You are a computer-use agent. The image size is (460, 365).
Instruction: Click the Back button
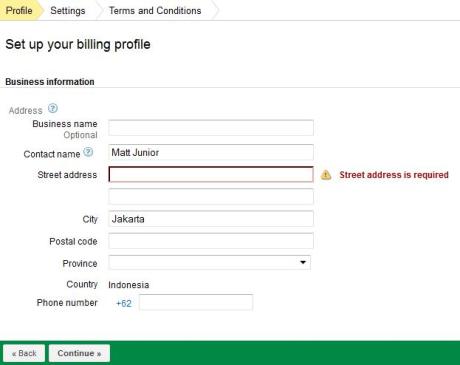24,353
